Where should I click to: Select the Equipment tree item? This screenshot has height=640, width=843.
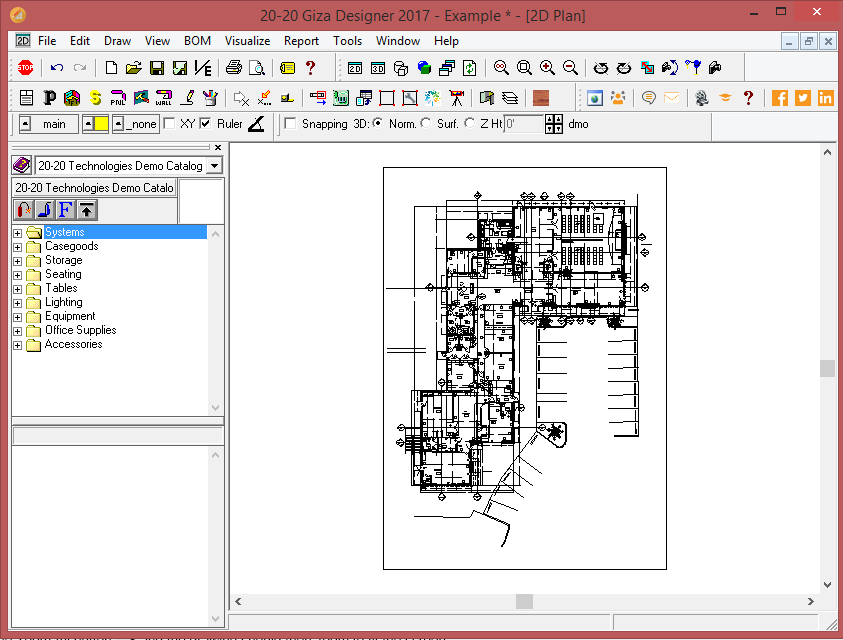tap(70, 316)
